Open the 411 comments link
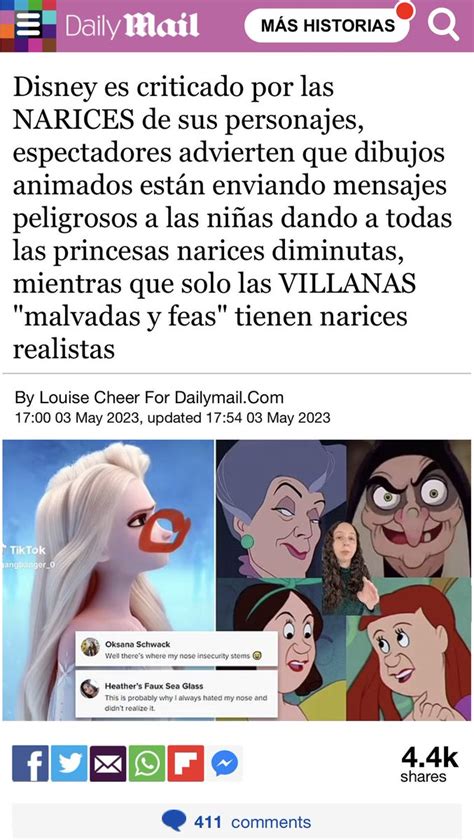The height and width of the screenshot is (840, 474). coord(252,822)
